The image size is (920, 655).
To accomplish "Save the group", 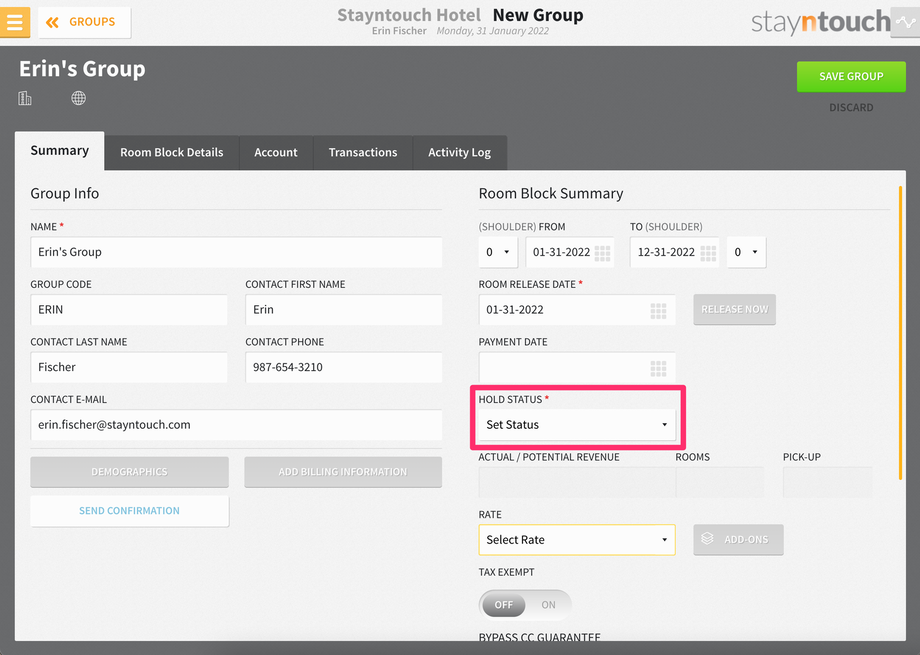I will pos(851,76).
